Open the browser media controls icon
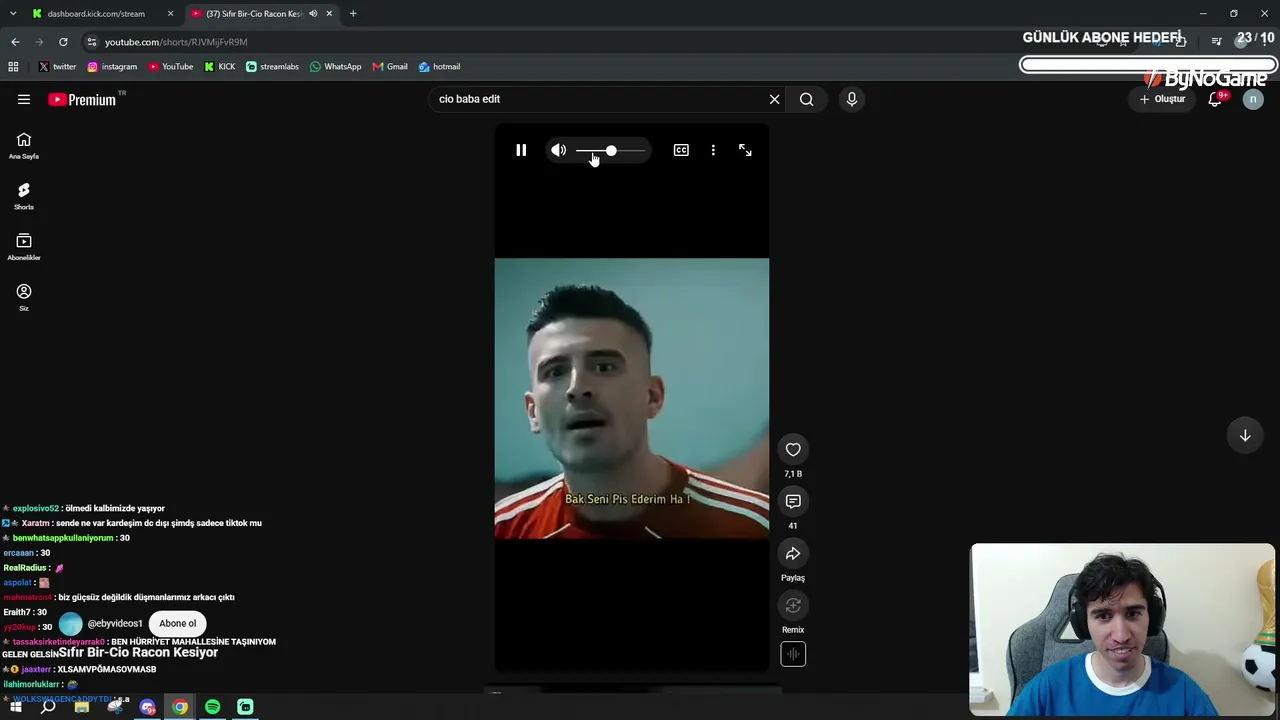The width and height of the screenshot is (1280, 720). [1216, 42]
